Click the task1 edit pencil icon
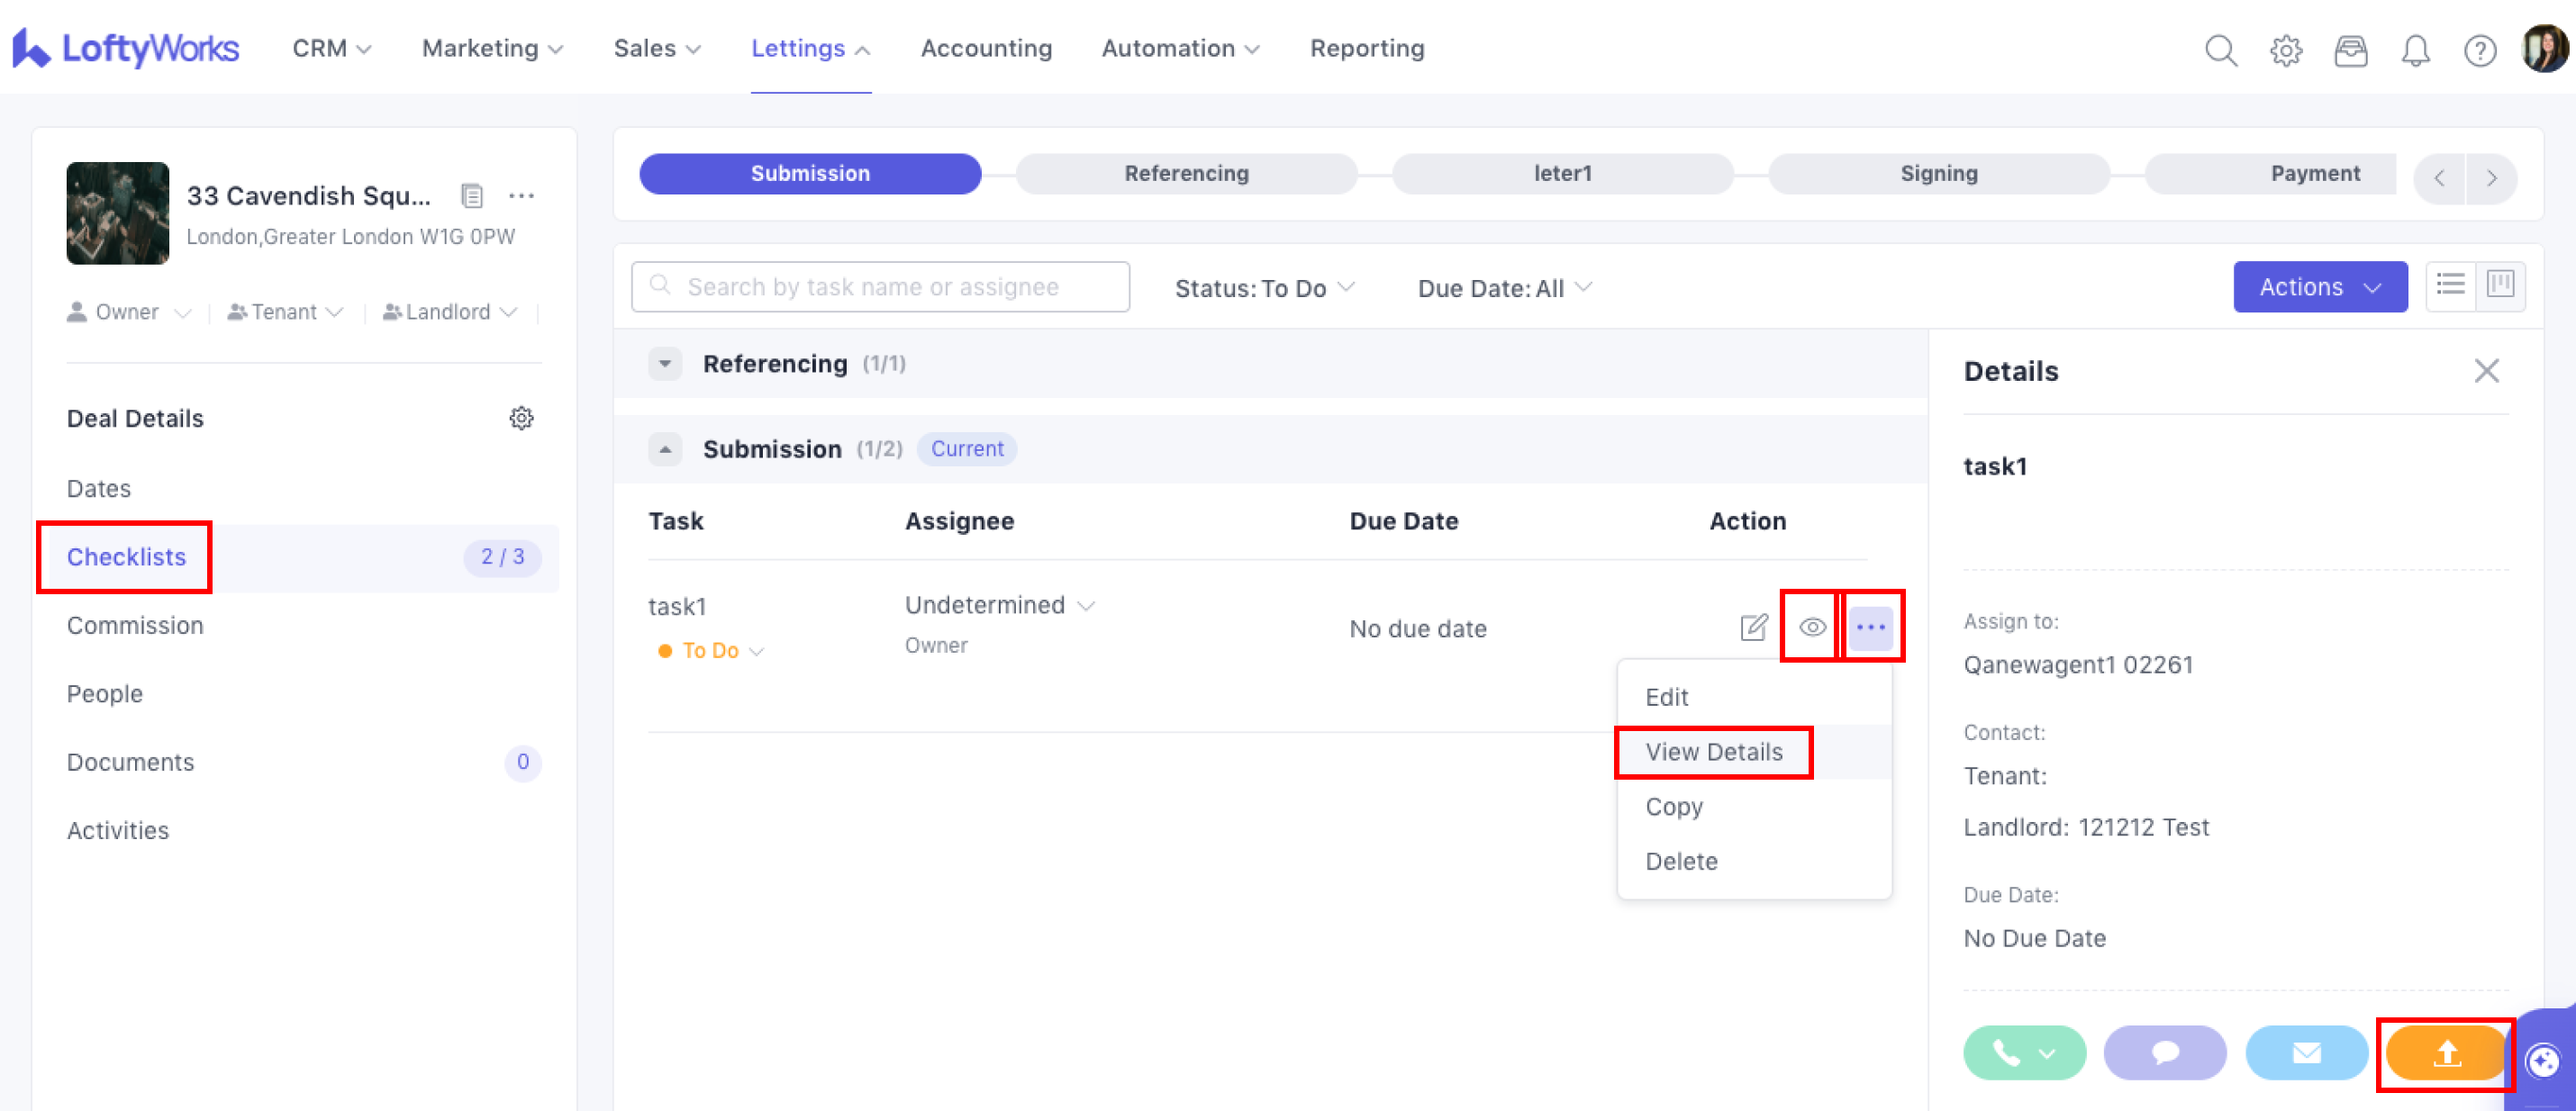This screenshot has height=1111, width=2576. tap(1753, 627)
